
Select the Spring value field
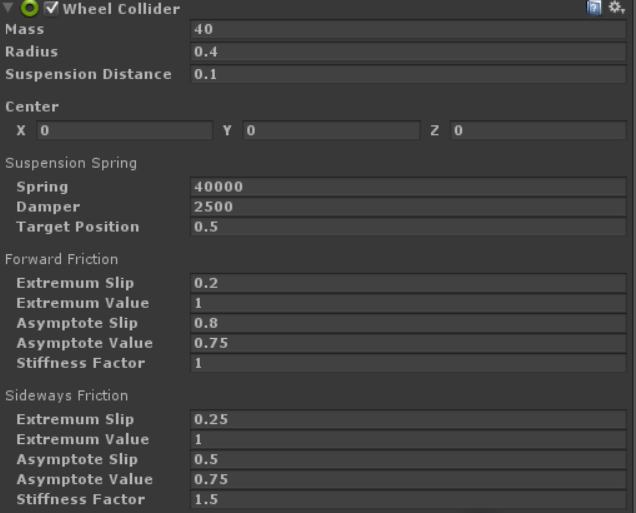(x=408, y=187)
